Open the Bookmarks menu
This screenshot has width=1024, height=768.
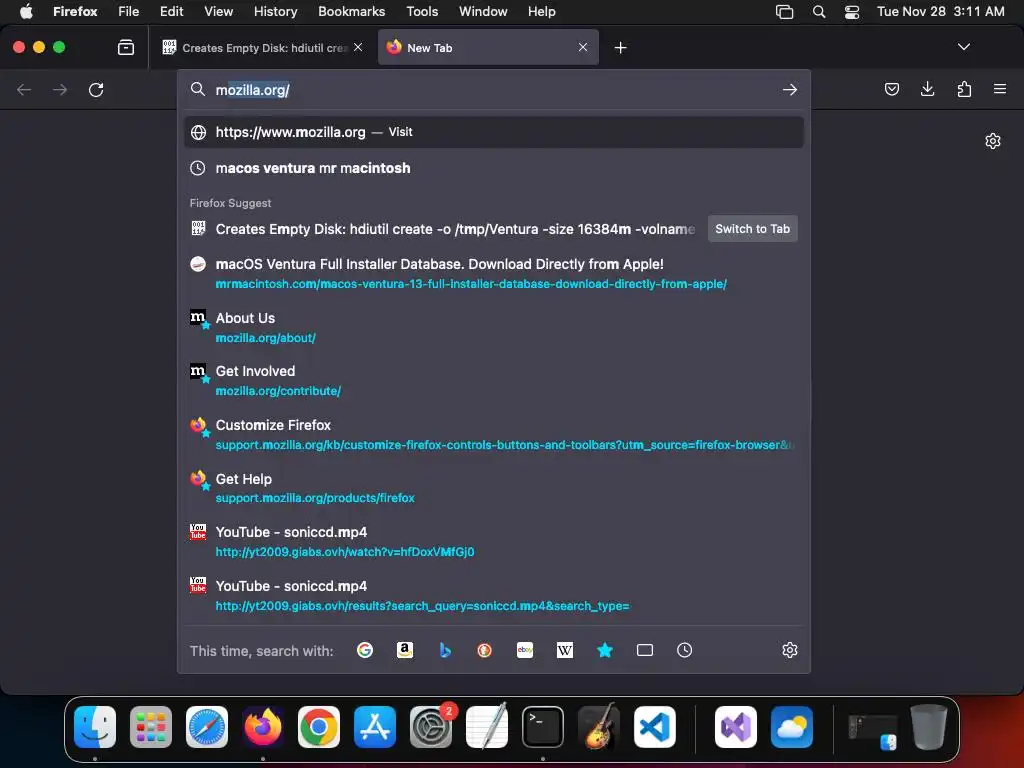(x=351, y=12)
